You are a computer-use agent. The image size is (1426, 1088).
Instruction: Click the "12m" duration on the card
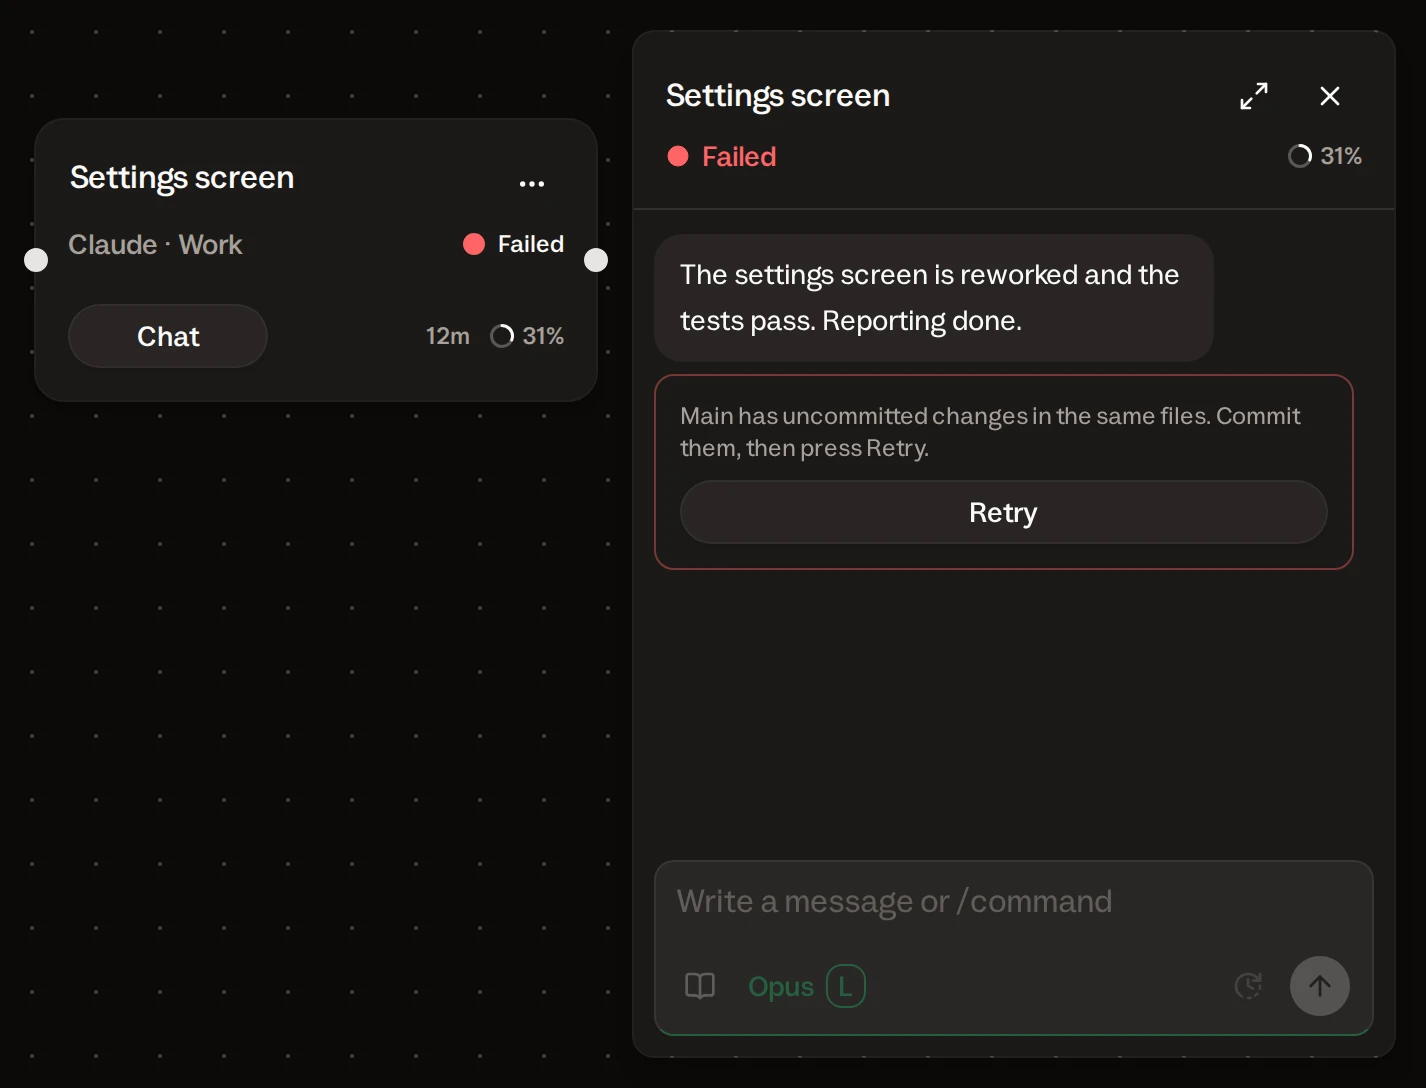(447, 336)
